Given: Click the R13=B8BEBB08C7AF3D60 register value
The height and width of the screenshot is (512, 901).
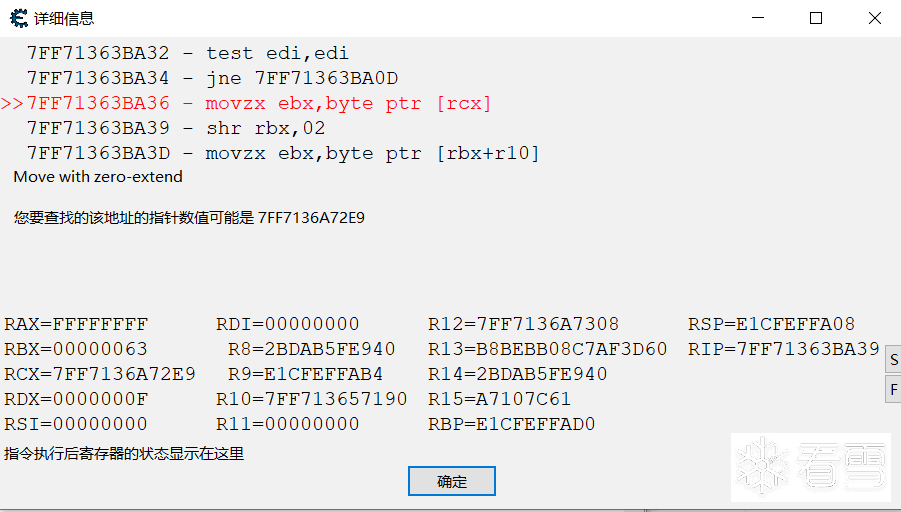Looking at the screenshot, I should (x=547, y=349).
